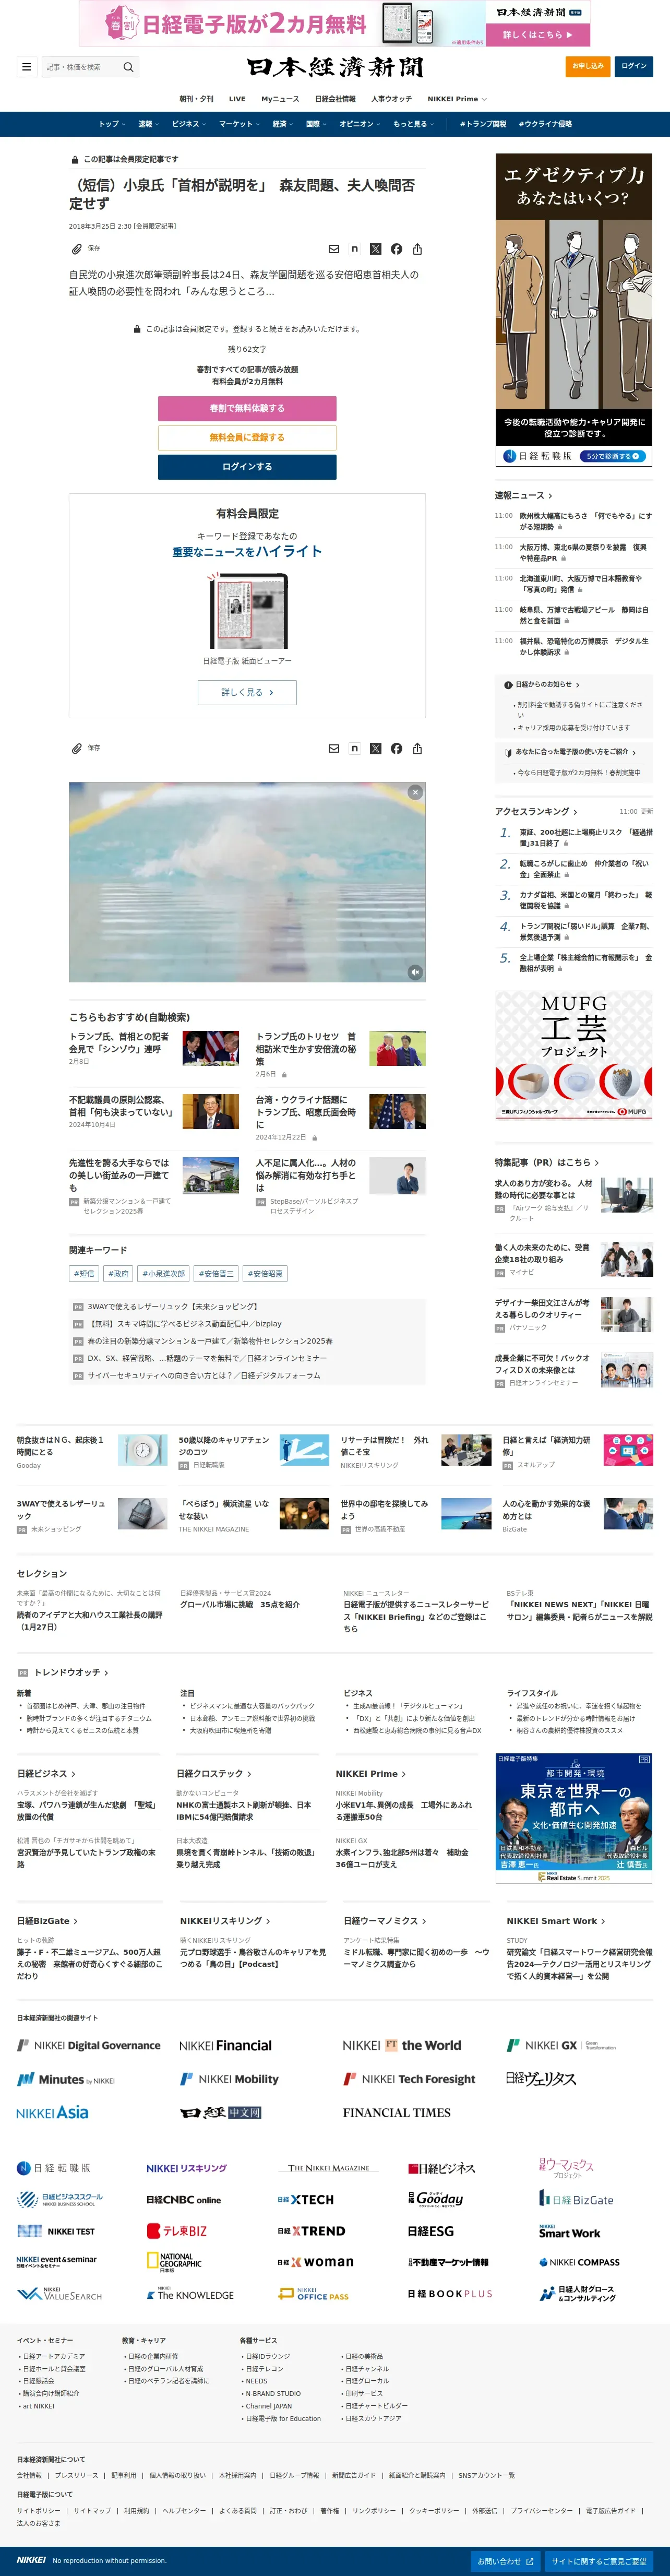The width and height of the screenshot is (670, 2576).
Task: Unmute the swimming video
Action: [x=415, y=971]
